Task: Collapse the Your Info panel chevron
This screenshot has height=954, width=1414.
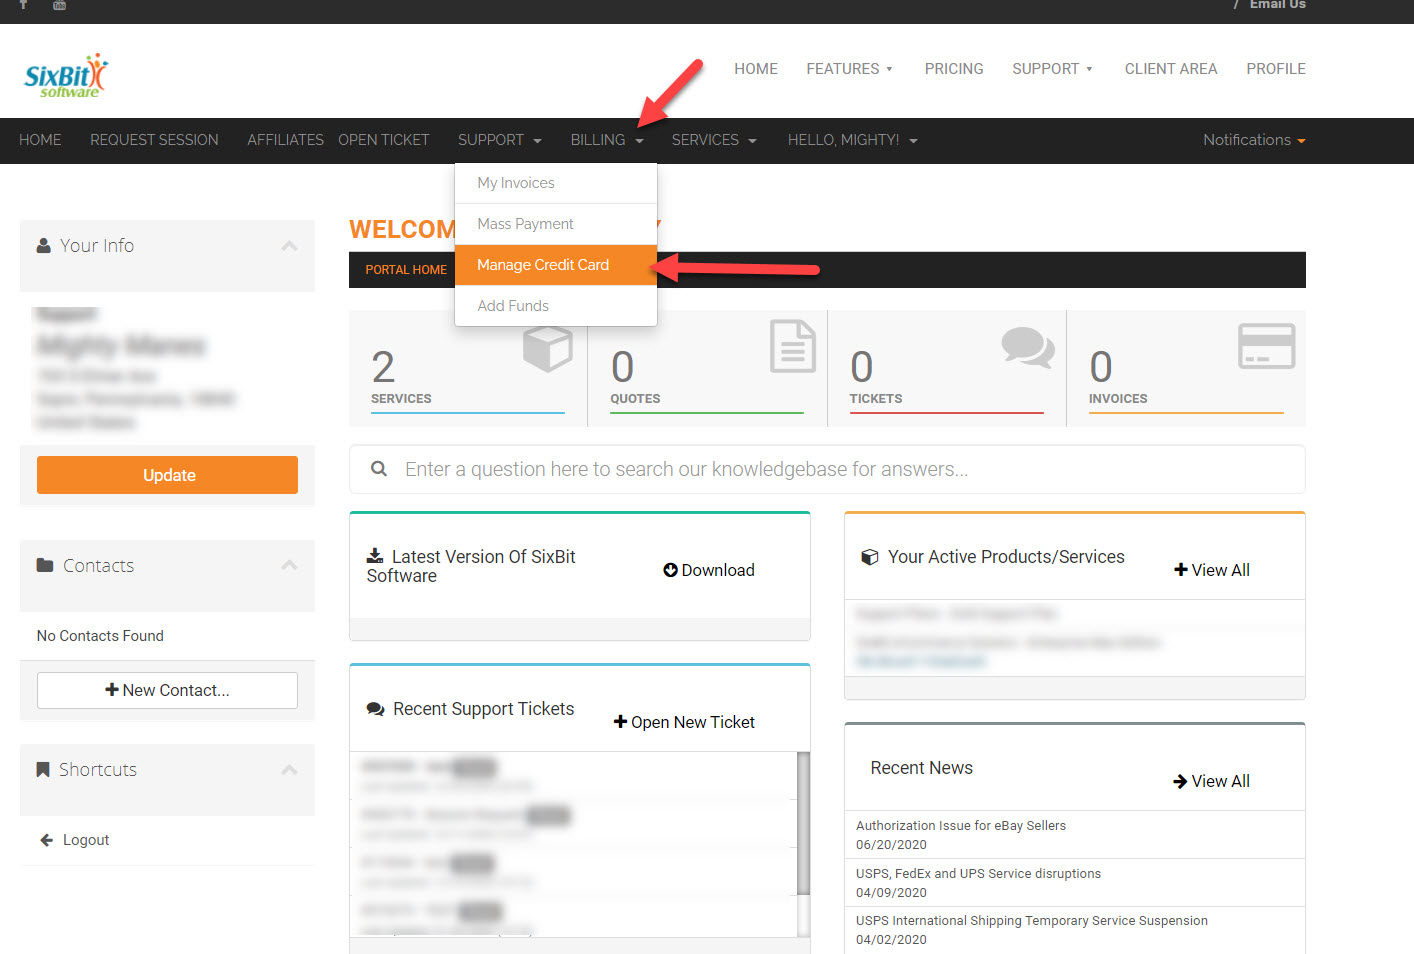Action: coord(290,246)
